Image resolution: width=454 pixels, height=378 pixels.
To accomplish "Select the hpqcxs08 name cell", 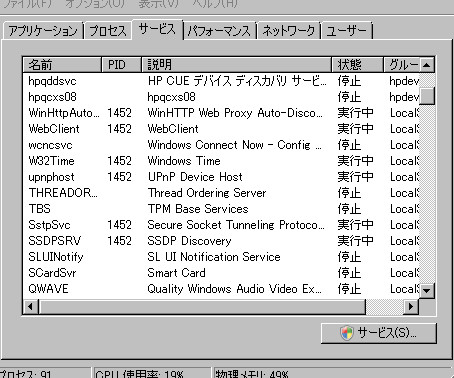I will pyautogui.click(x=52, y=97).
